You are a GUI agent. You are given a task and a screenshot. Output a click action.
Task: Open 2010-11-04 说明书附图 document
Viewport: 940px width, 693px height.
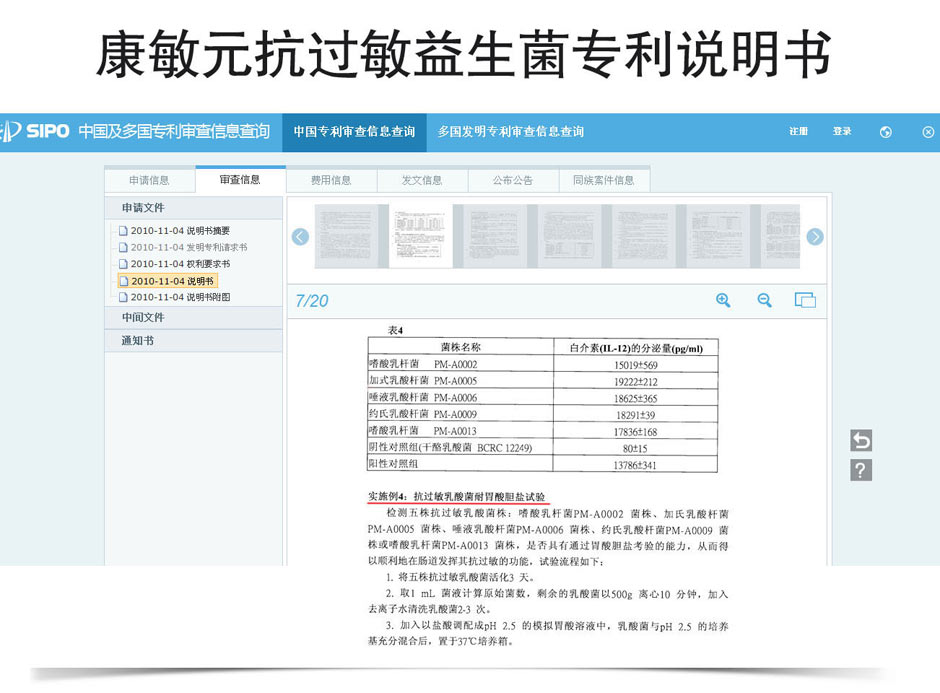click(180, 297)
